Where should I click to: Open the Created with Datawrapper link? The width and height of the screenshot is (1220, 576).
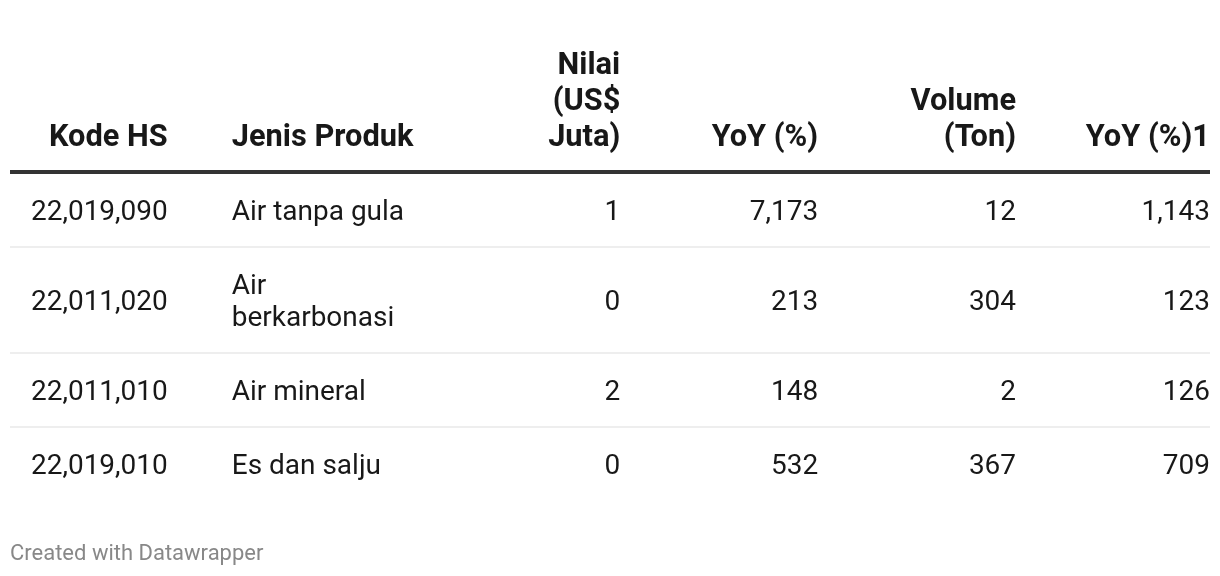pos(137,552)
